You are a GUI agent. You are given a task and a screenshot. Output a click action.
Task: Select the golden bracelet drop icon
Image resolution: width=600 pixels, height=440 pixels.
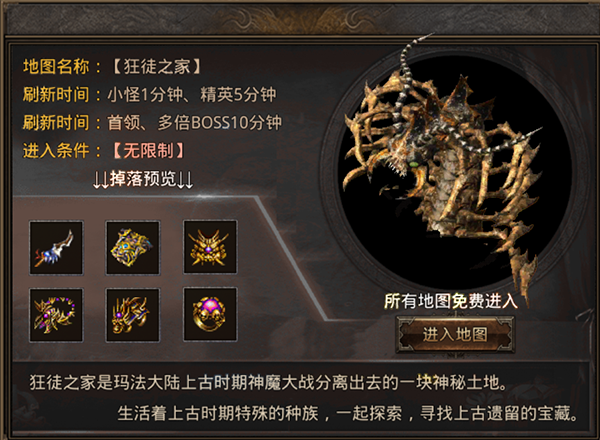(133, 315)
